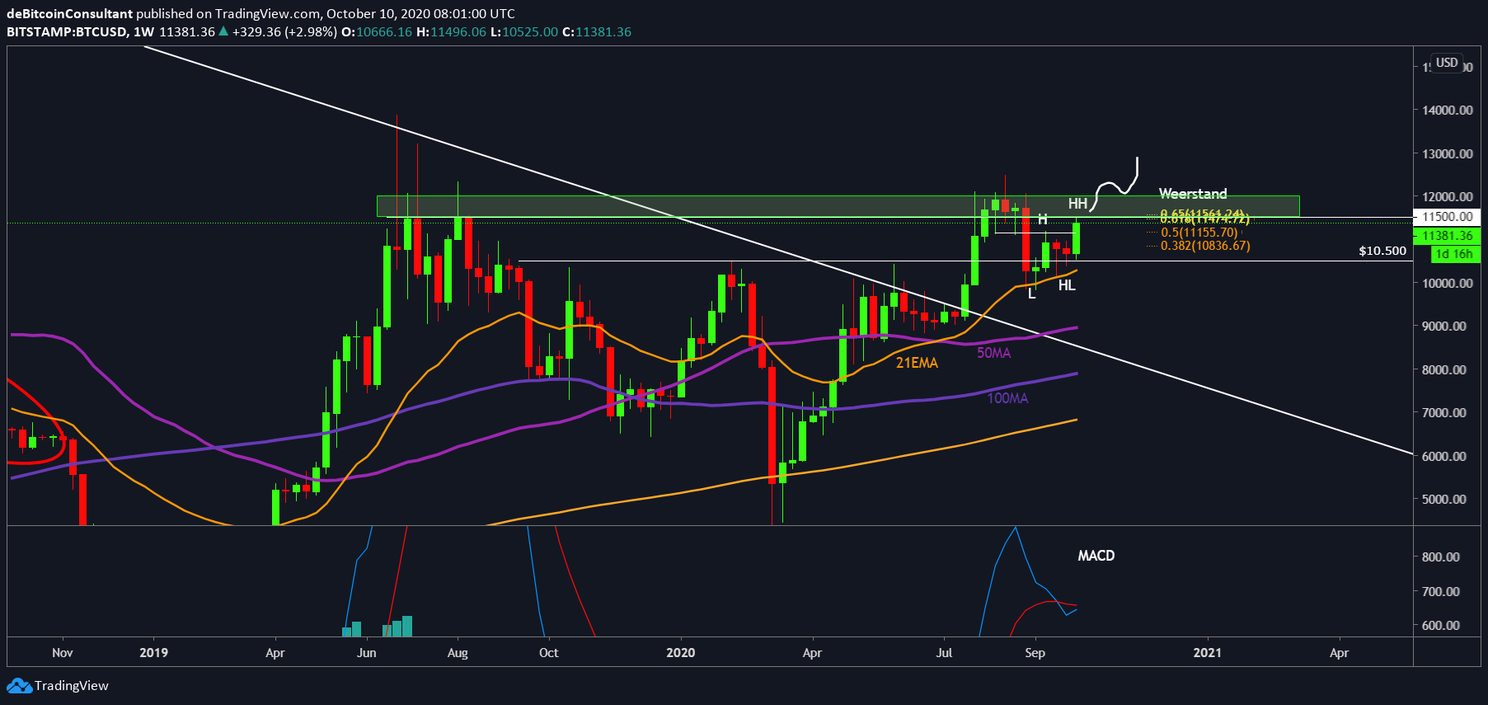Select the HL annotation label
This screenshot has width=1488, height=705.
tap(1067, 286)
